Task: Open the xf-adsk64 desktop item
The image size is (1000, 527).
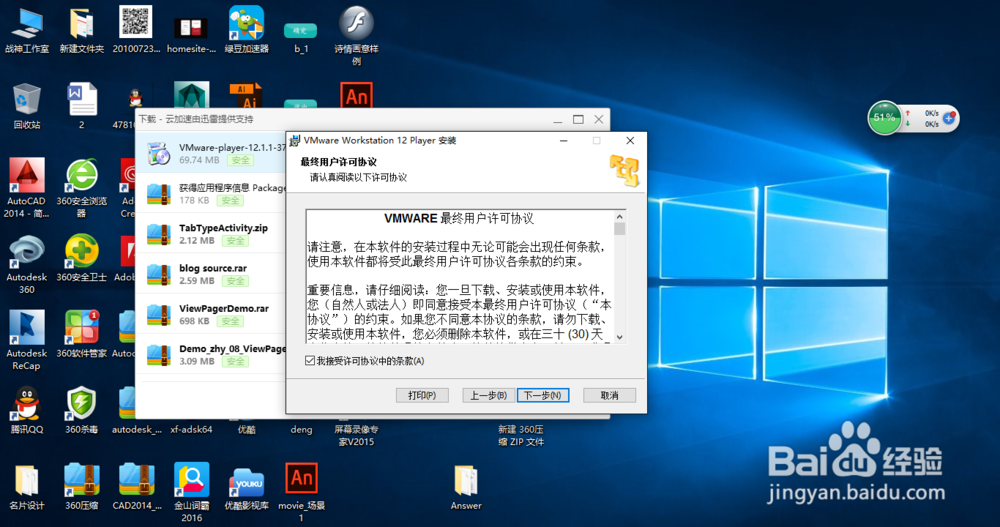Action: click(191, 429)
